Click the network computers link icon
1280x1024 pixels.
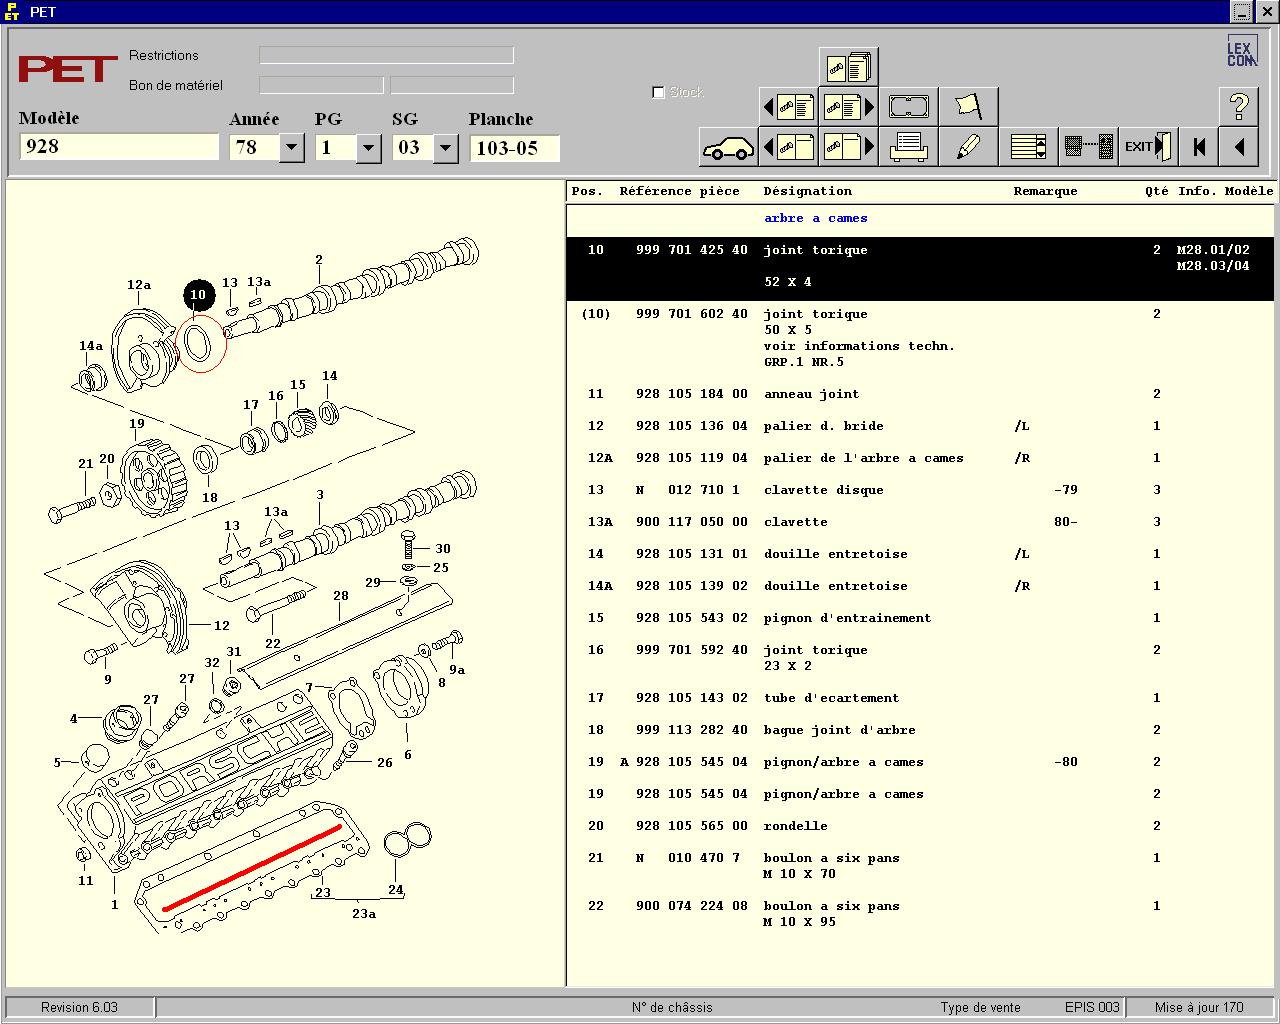pyautogui.click(x=1088, y=147)
